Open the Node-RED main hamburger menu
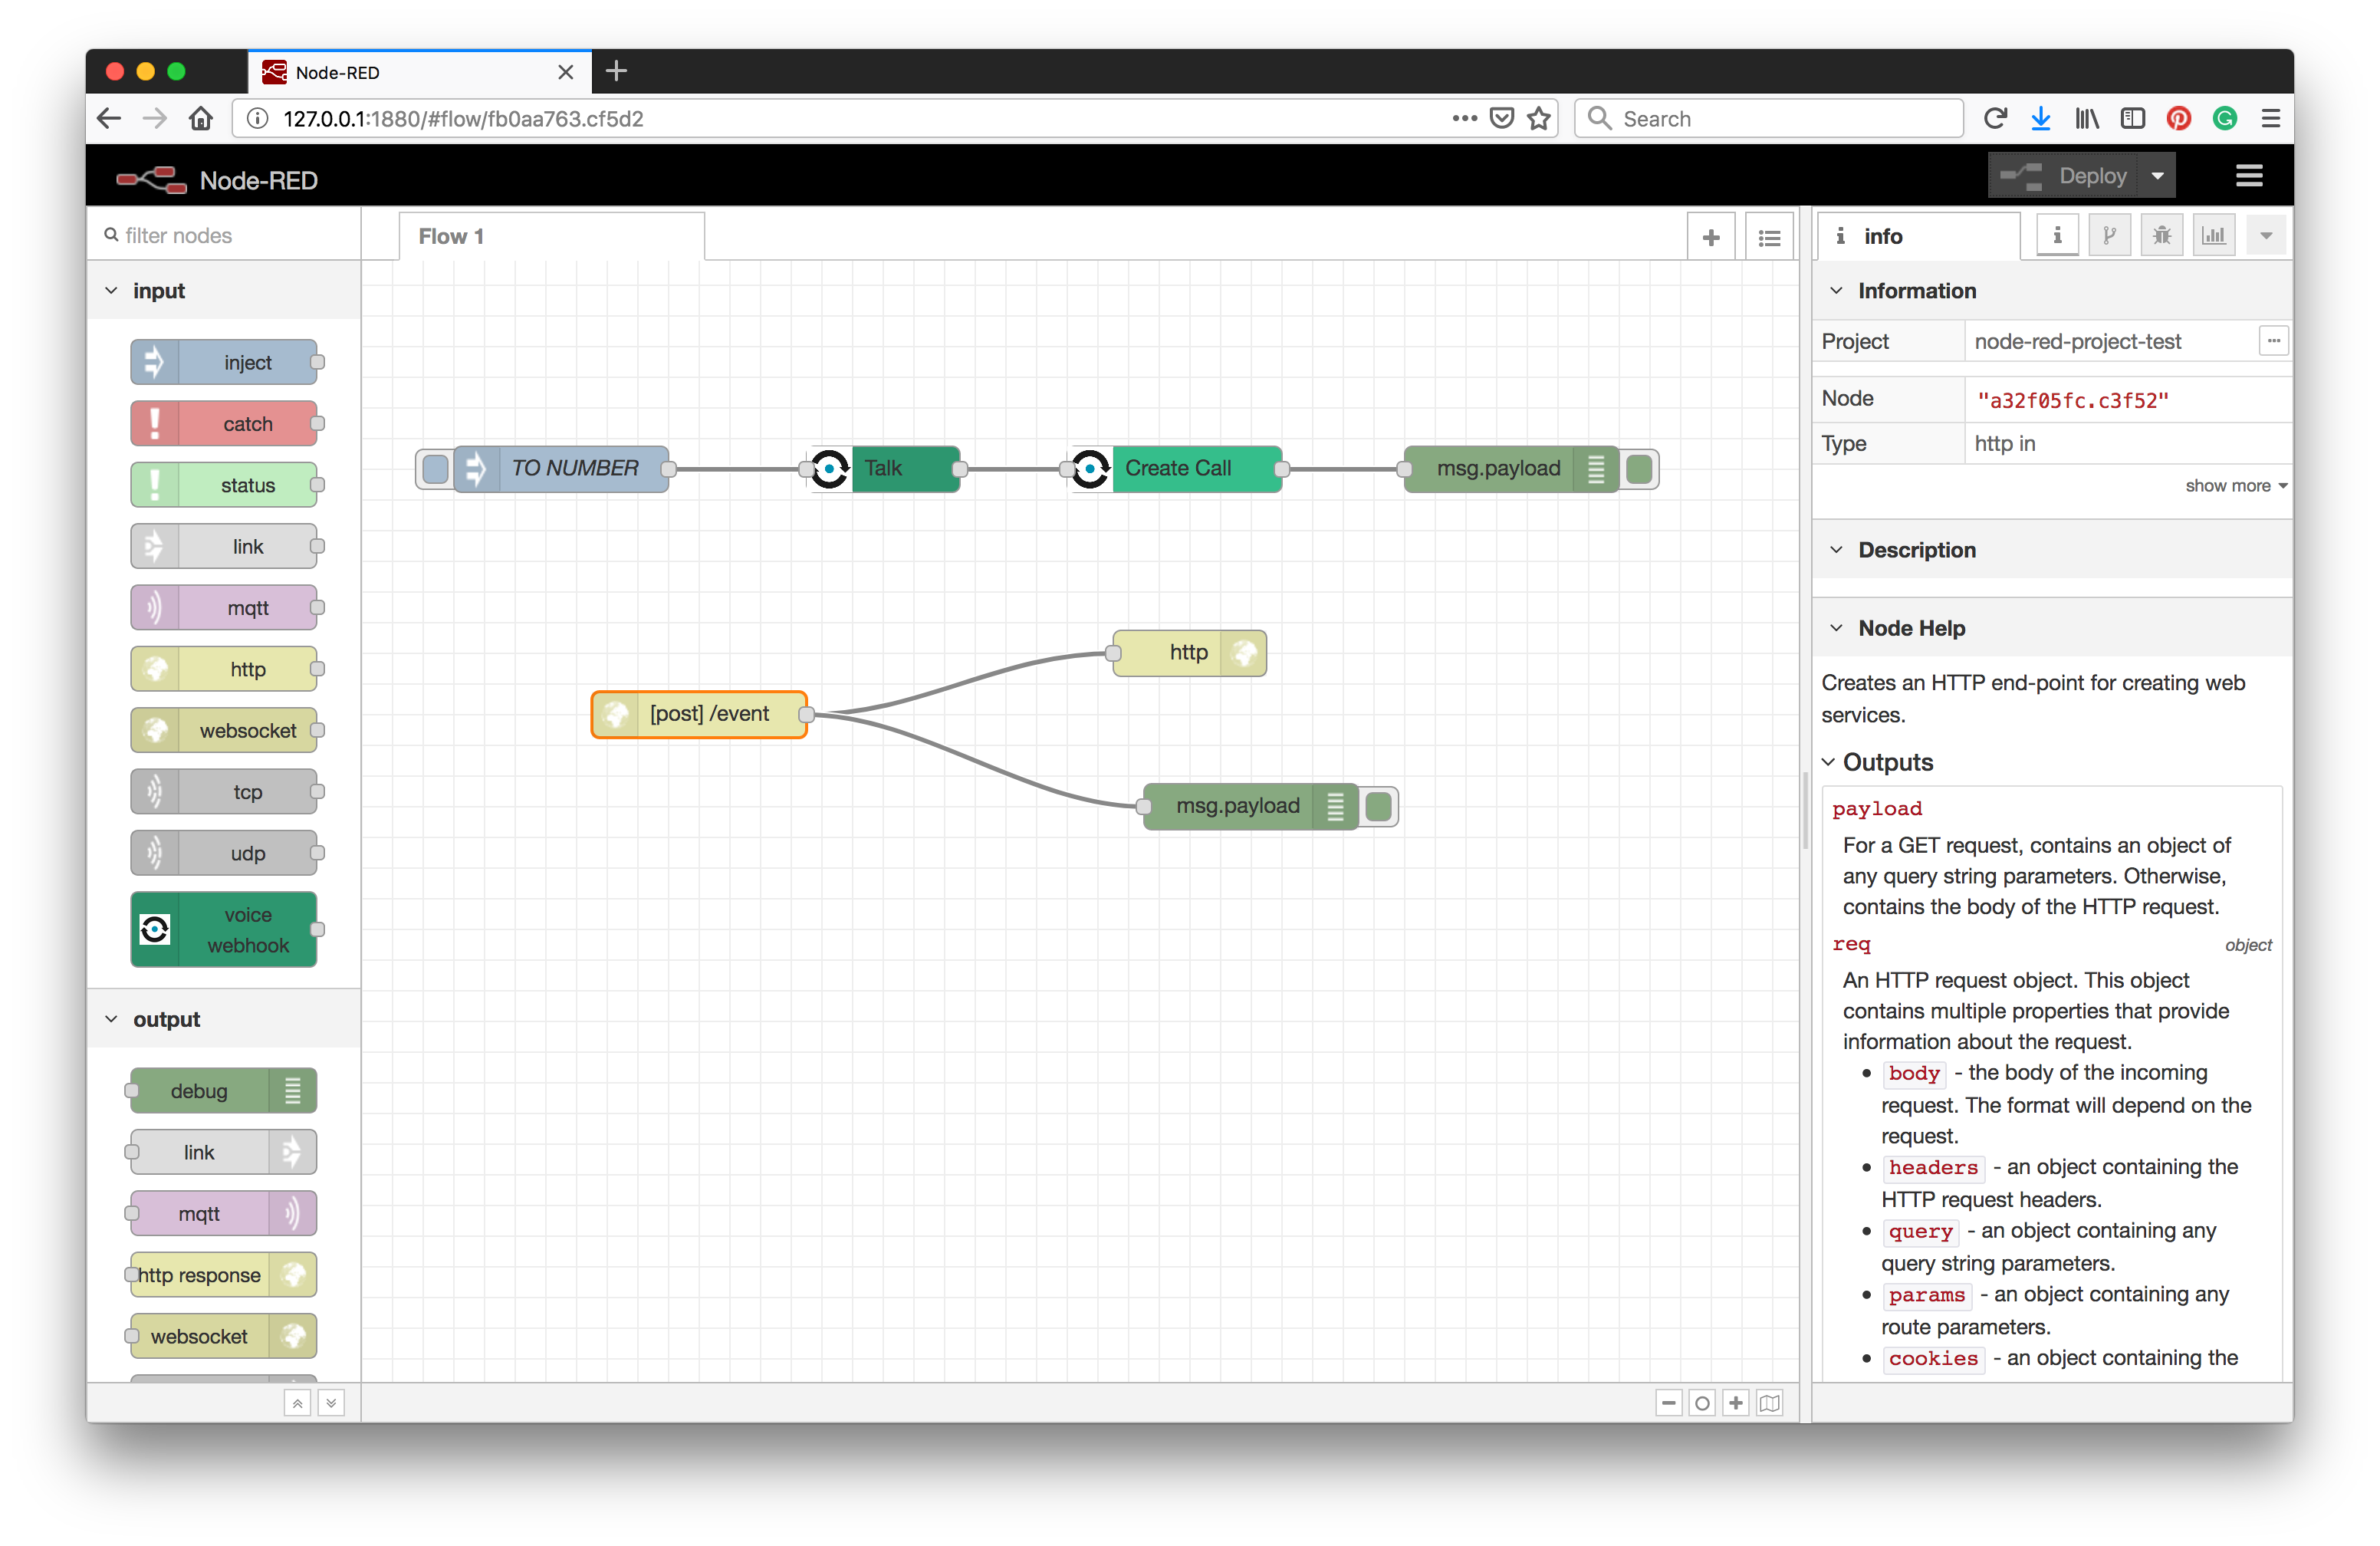 pos(2249,177)
